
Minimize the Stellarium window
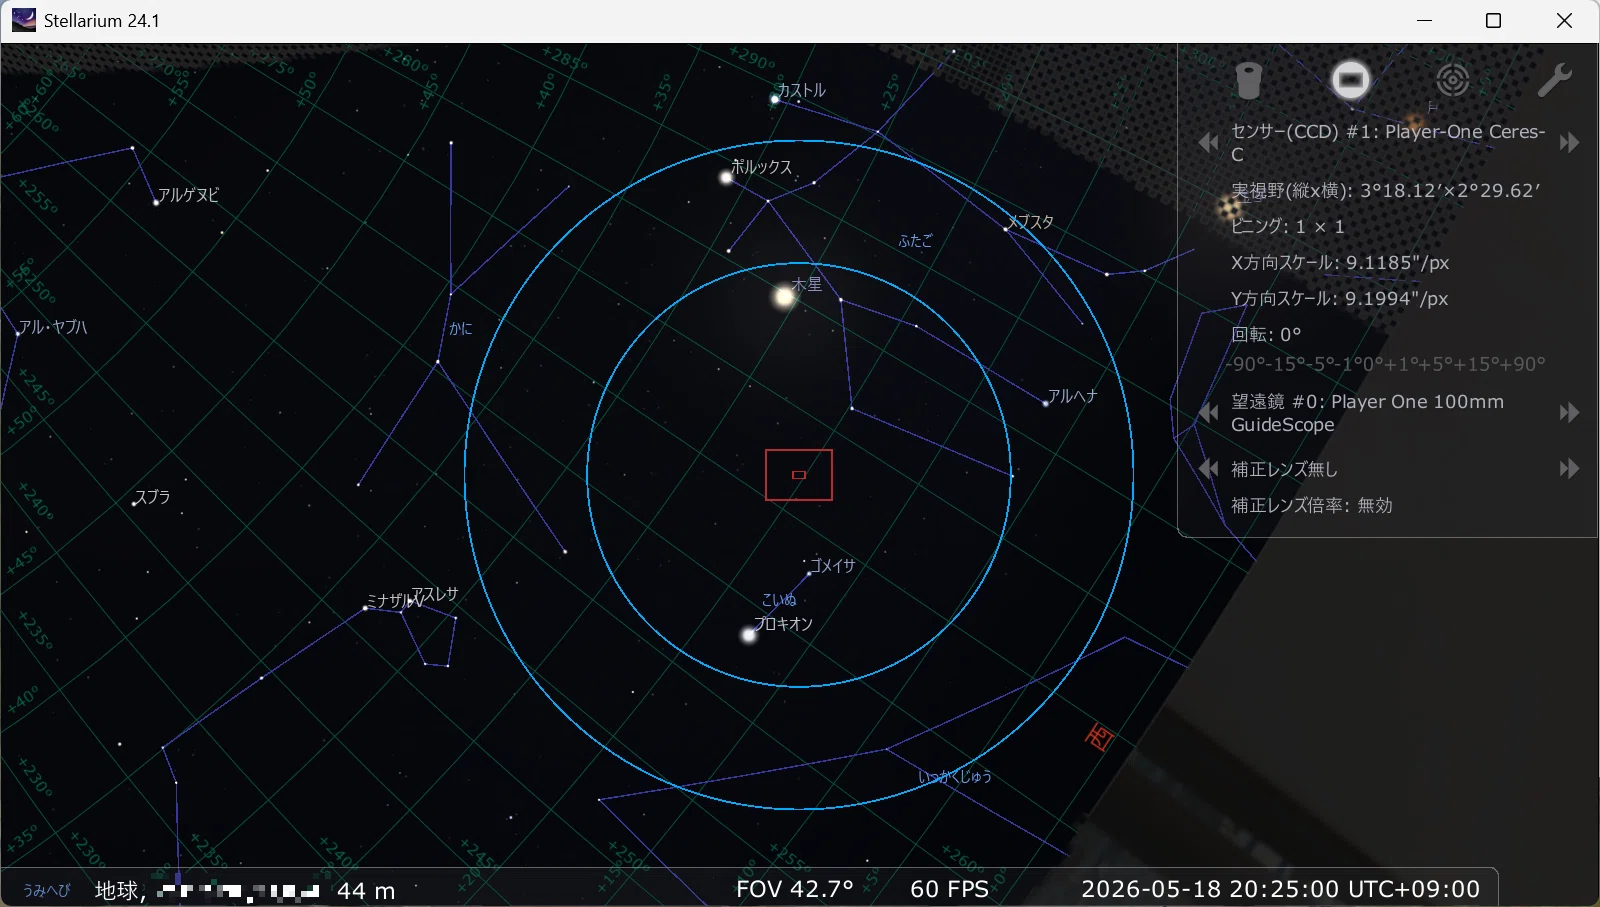point(1425,21)
